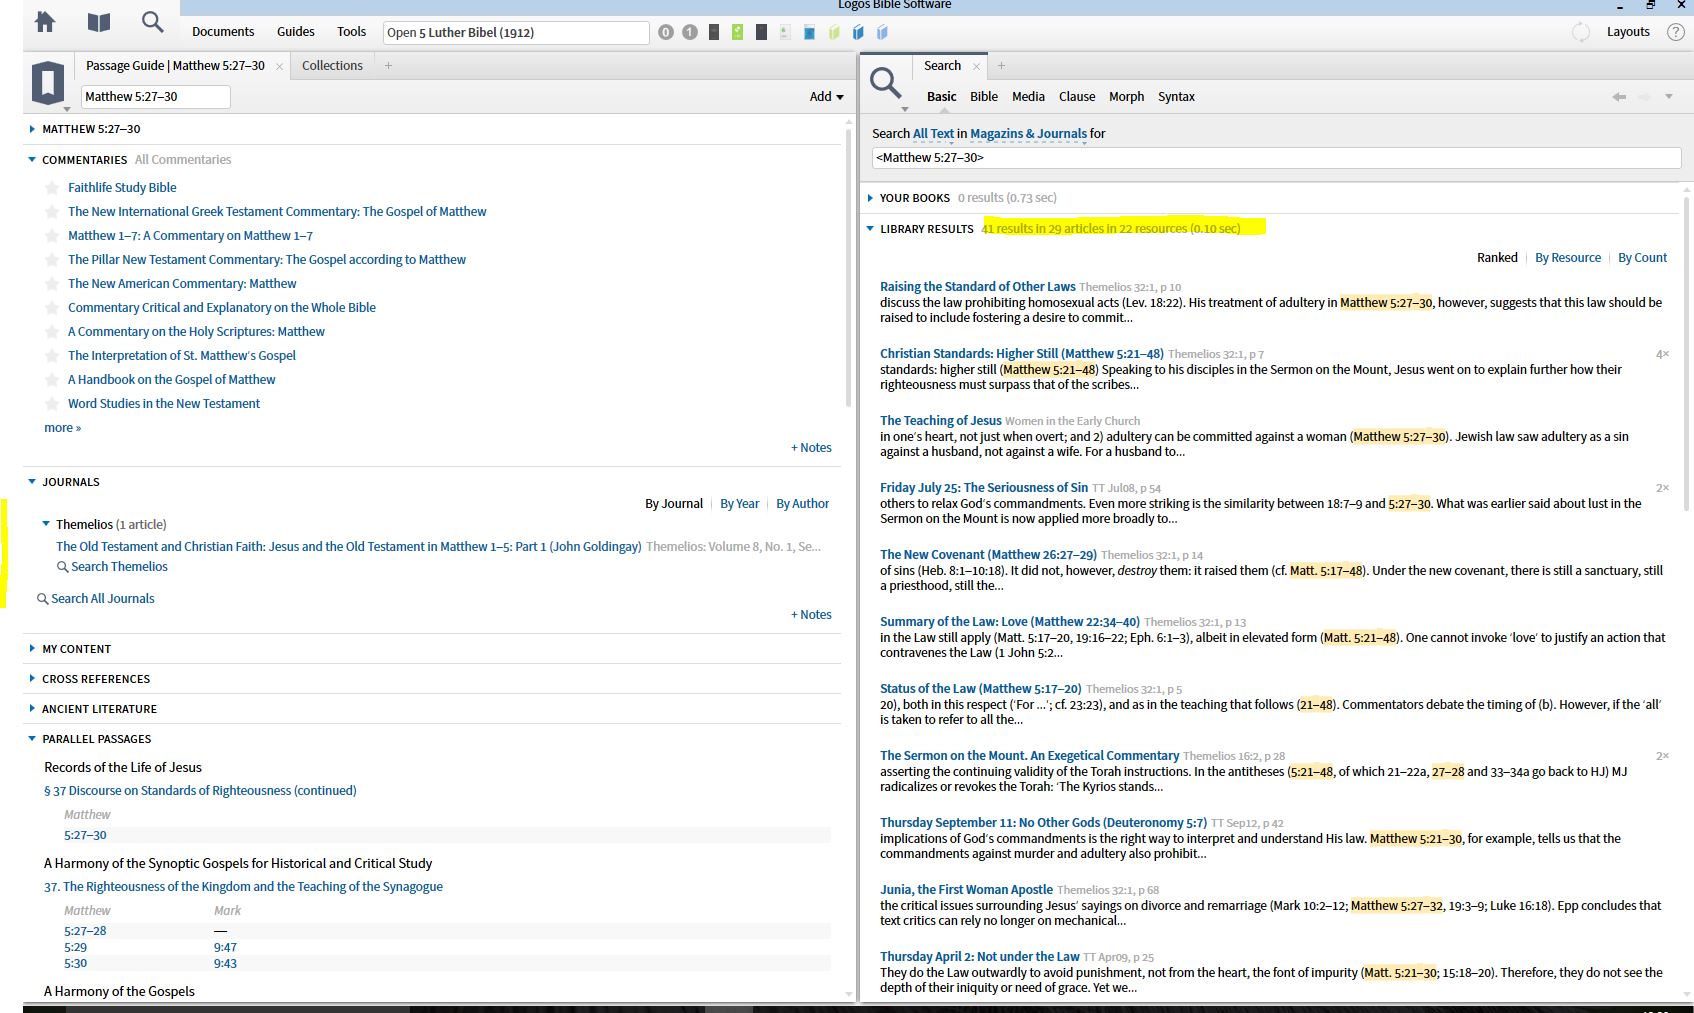Image resolution: width=1694 pixels, height=1013 pixels.
Task: Click the command box showing Open 5 Luther Bibel
Action: [x=516, y=32]
